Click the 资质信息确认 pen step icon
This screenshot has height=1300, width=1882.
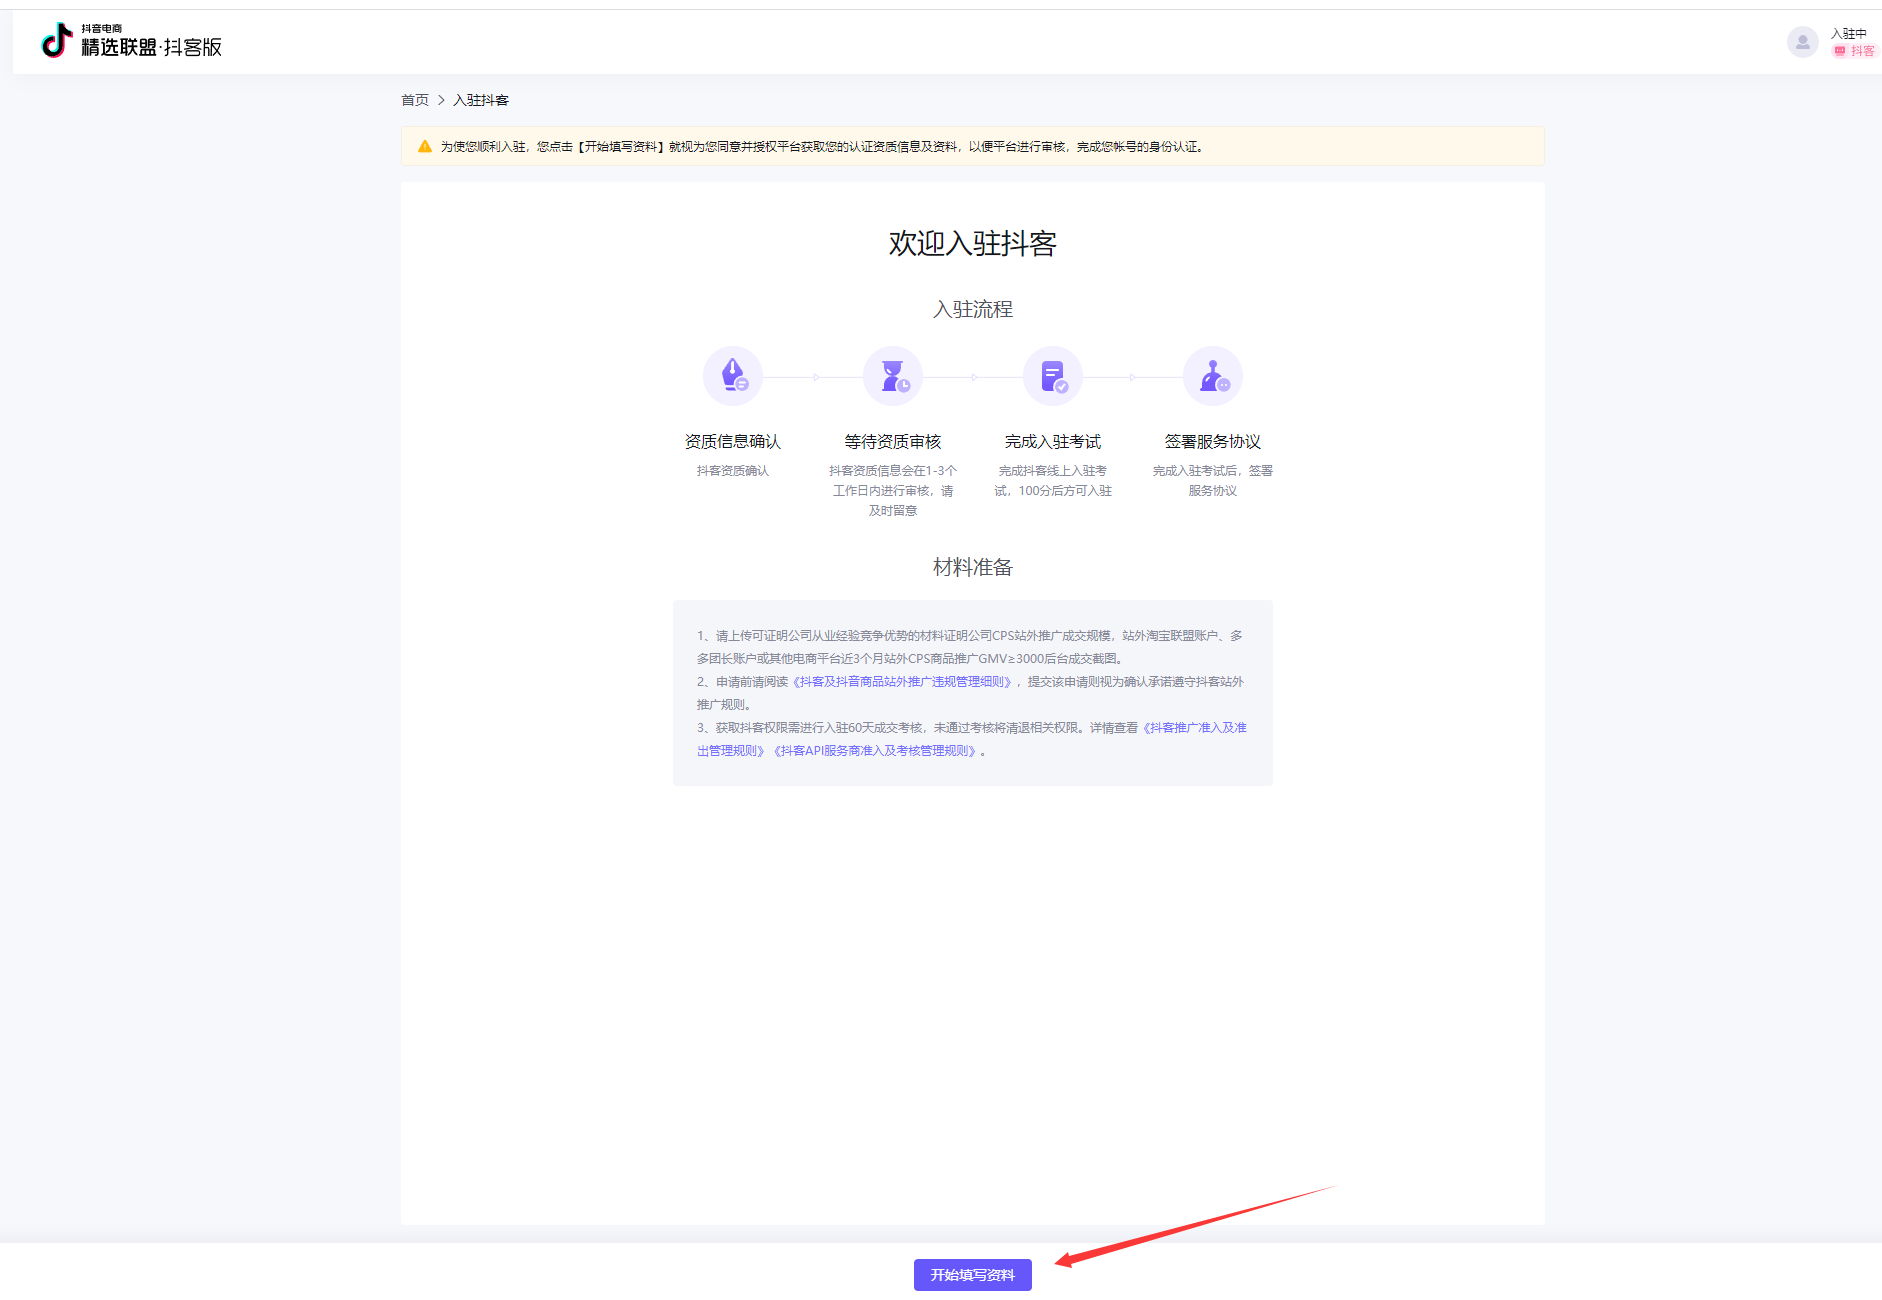point(733,376)
